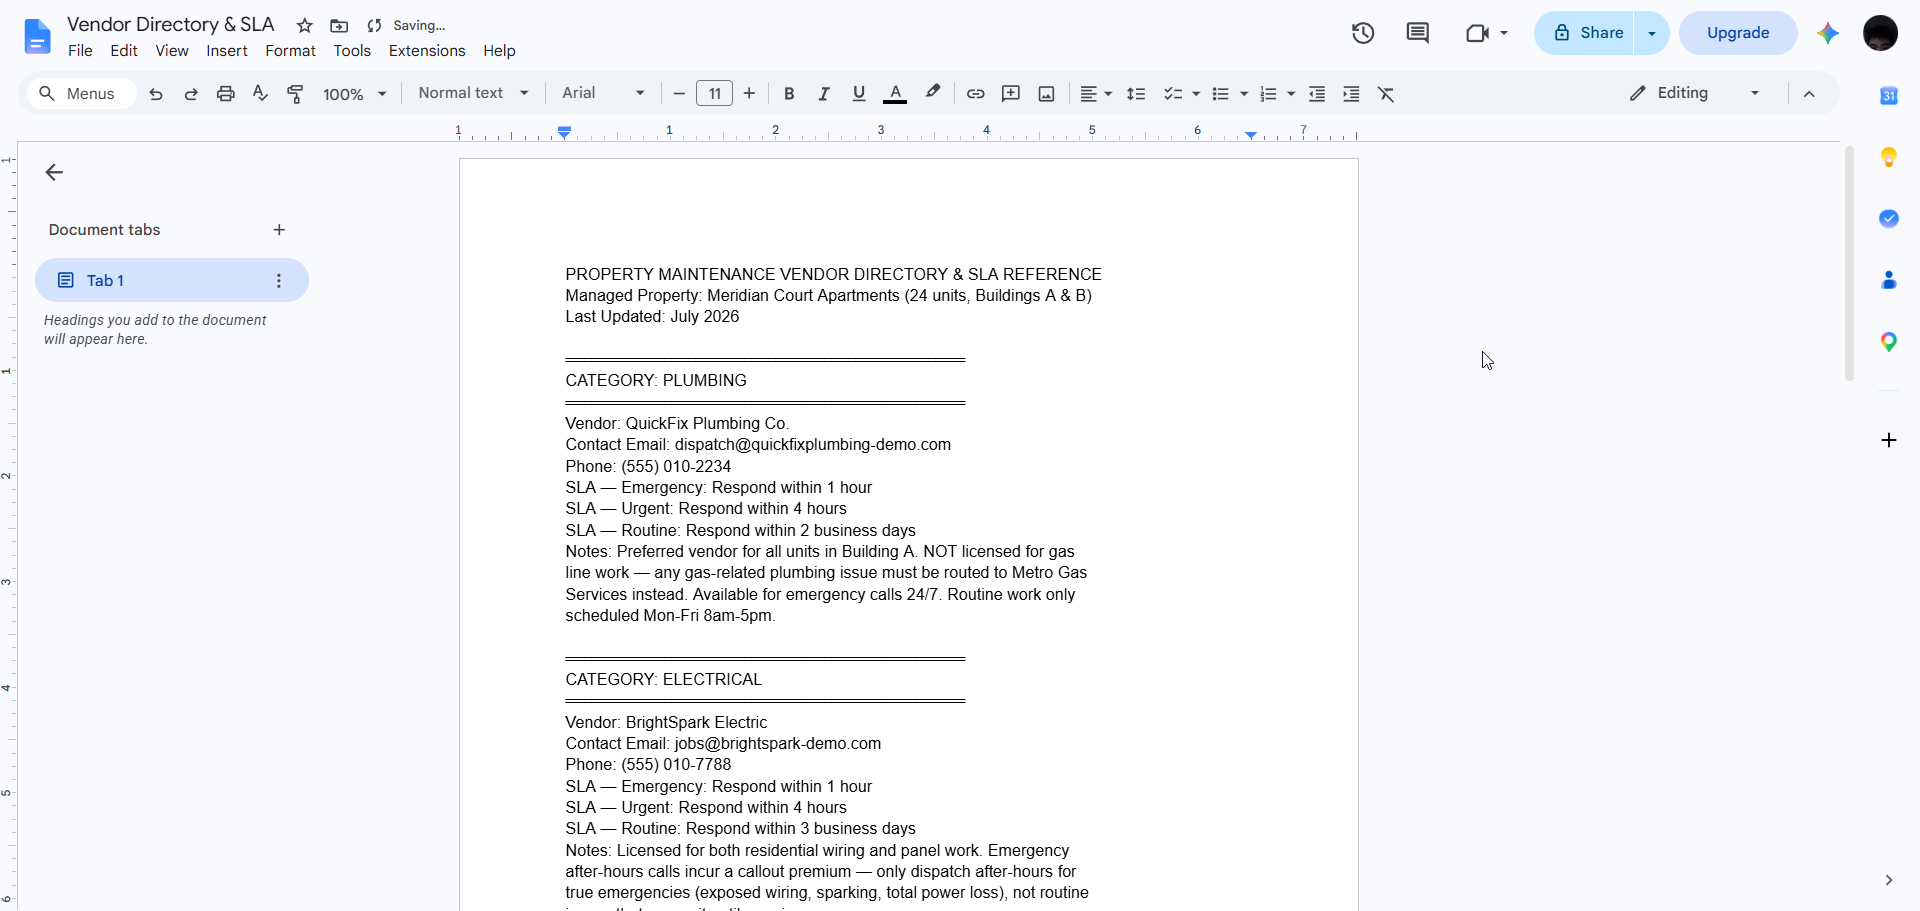1920x911 pixels.
Task: Show the side panel chevron at bottom right
Action: (1888, 880)
